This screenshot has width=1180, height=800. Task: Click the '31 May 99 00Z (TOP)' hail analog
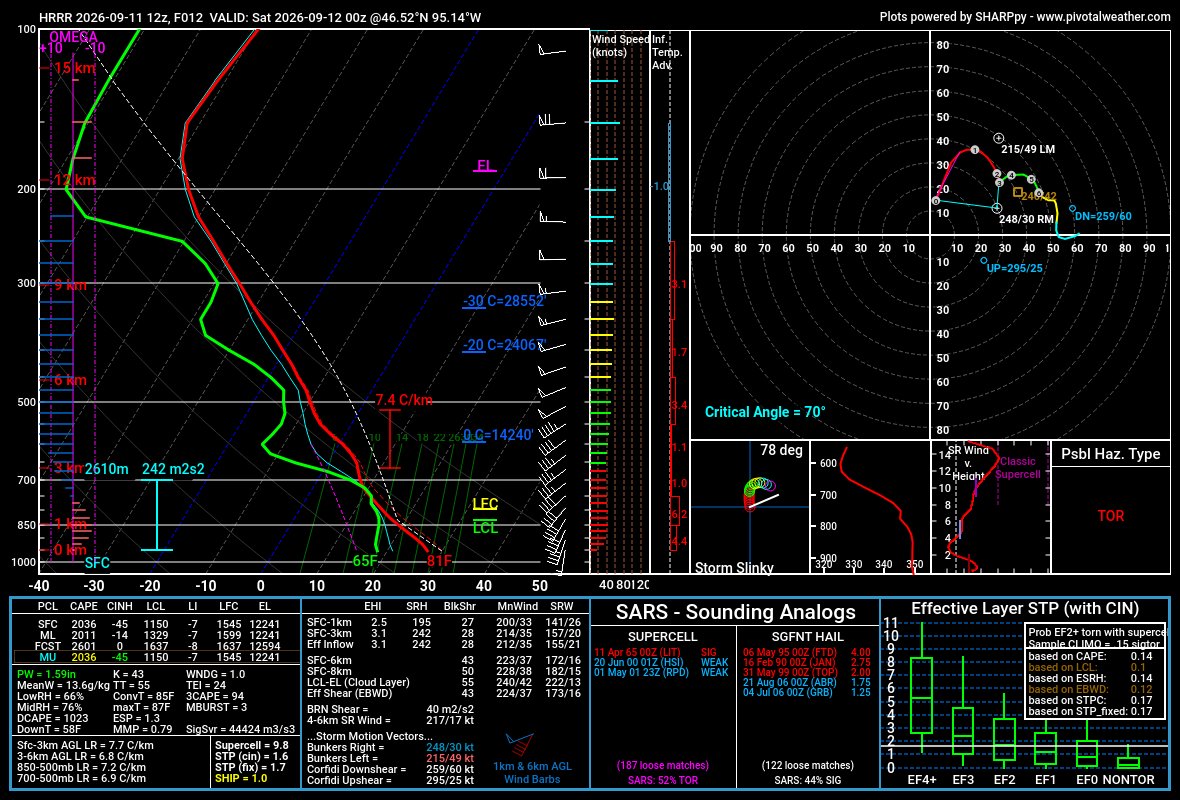pos(789,672)
